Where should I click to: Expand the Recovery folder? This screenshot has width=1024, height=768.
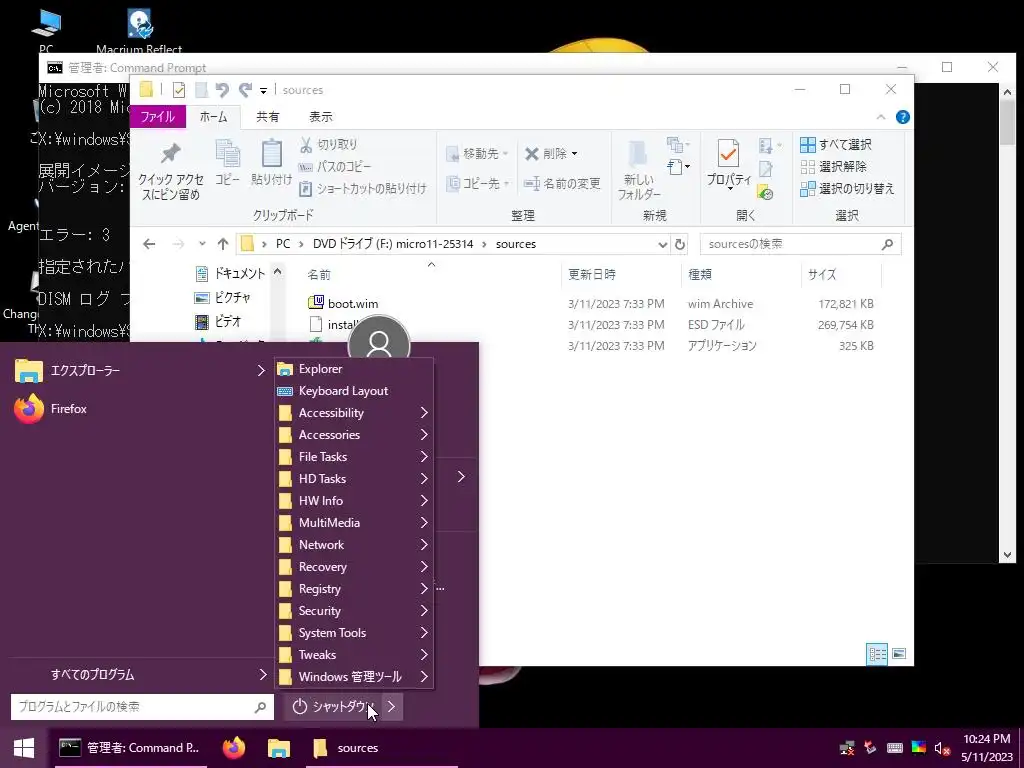[354, 567]
